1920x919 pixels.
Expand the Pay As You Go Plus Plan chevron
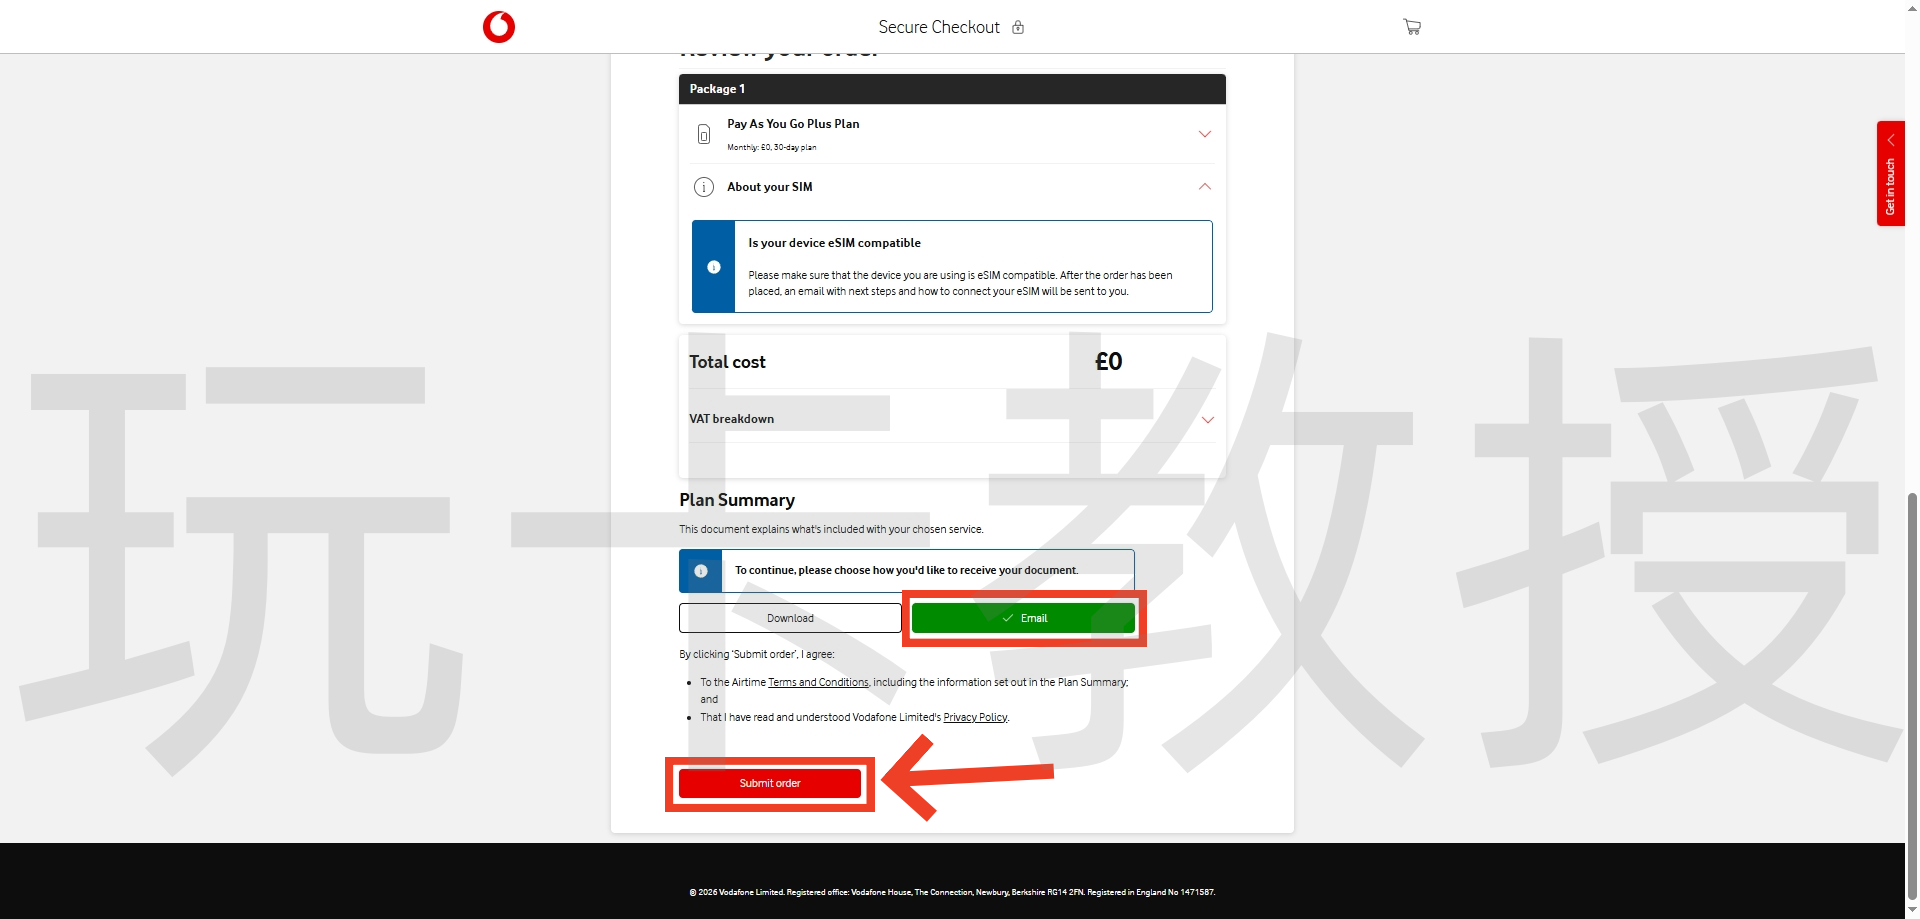(x=1205, y=134)
